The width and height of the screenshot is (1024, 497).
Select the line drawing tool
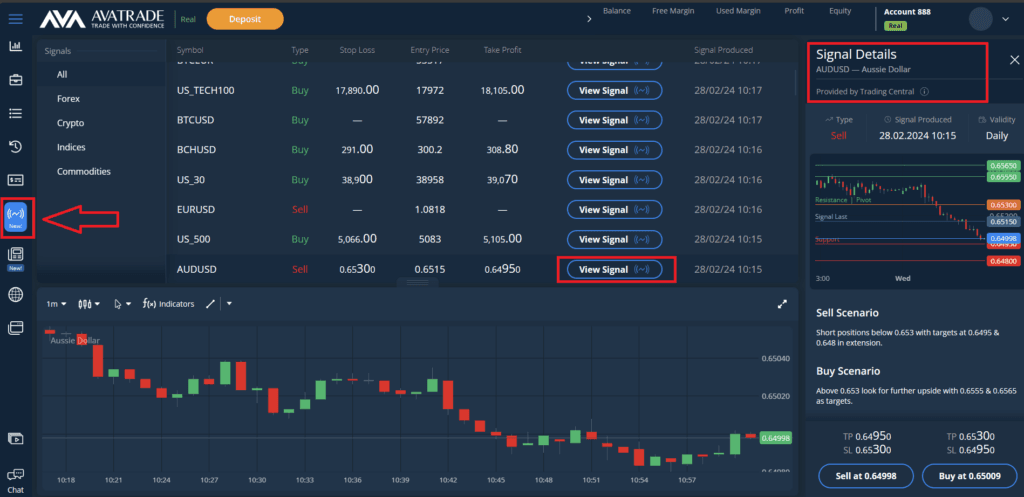point(210,303)
